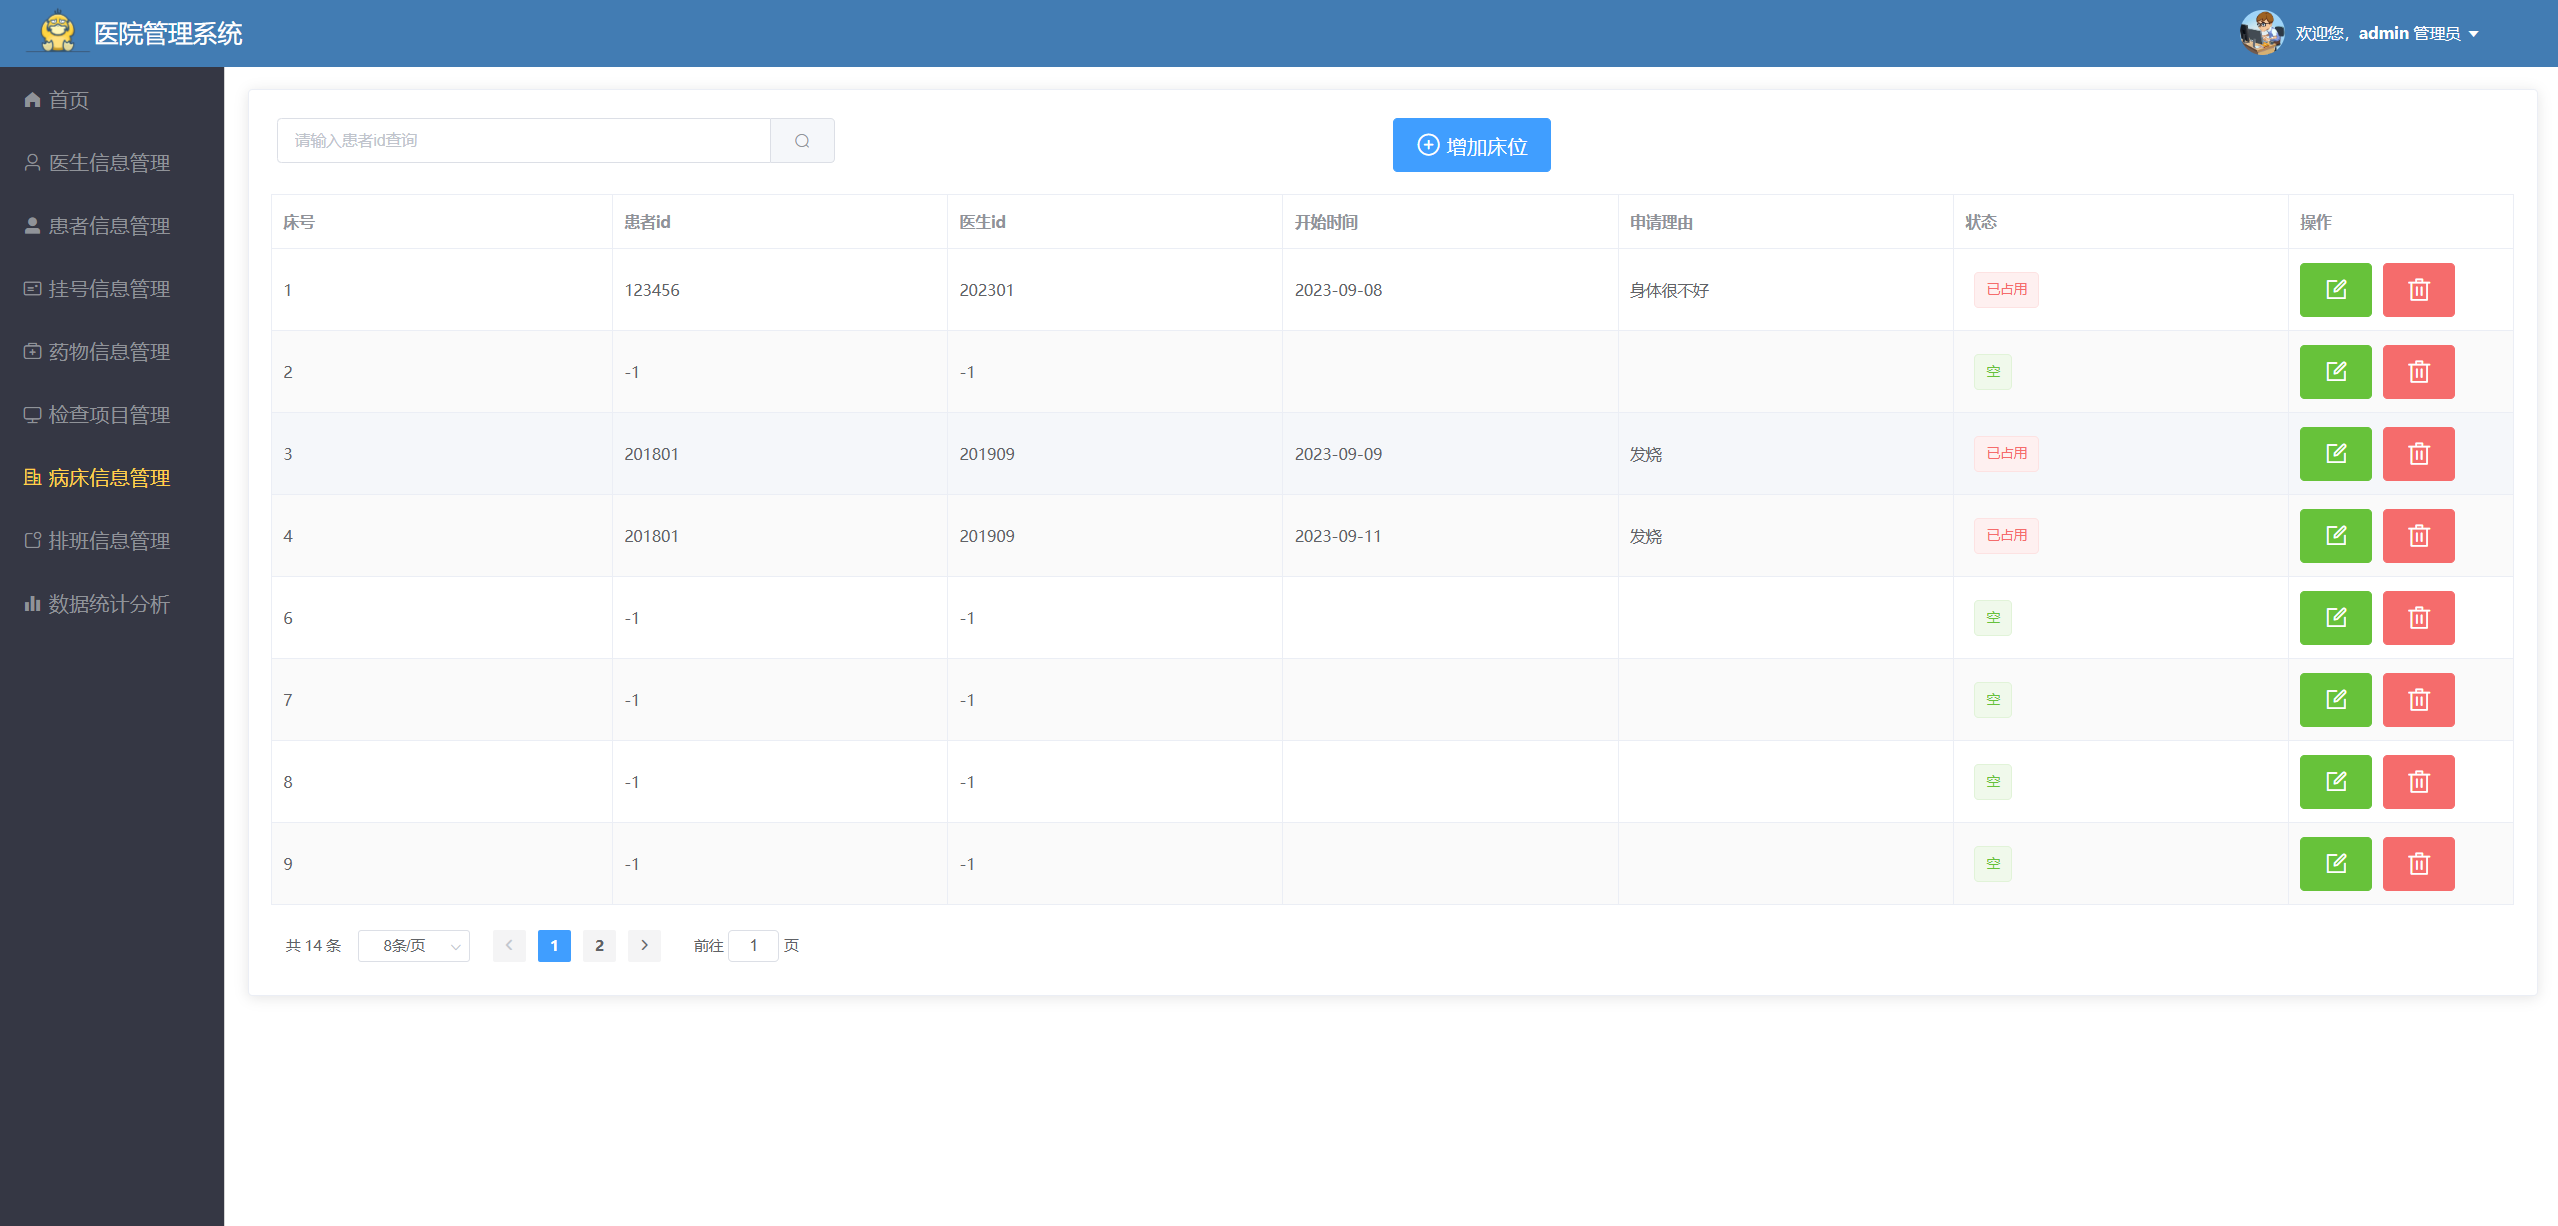Click the 增加床位 button
Viewport: 2558px width, 1226px height.
pos(1471,146)
